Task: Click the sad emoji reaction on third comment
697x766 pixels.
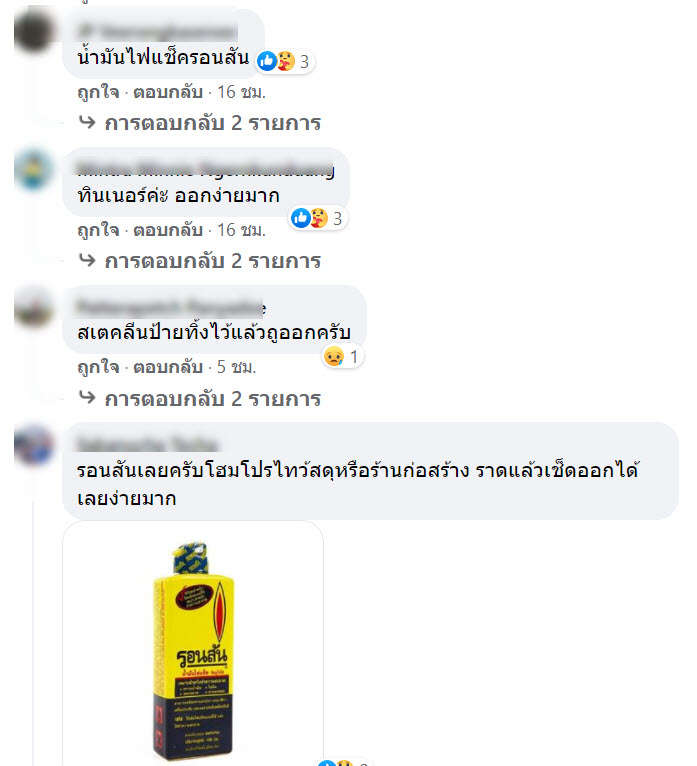Action: point(334,356)
